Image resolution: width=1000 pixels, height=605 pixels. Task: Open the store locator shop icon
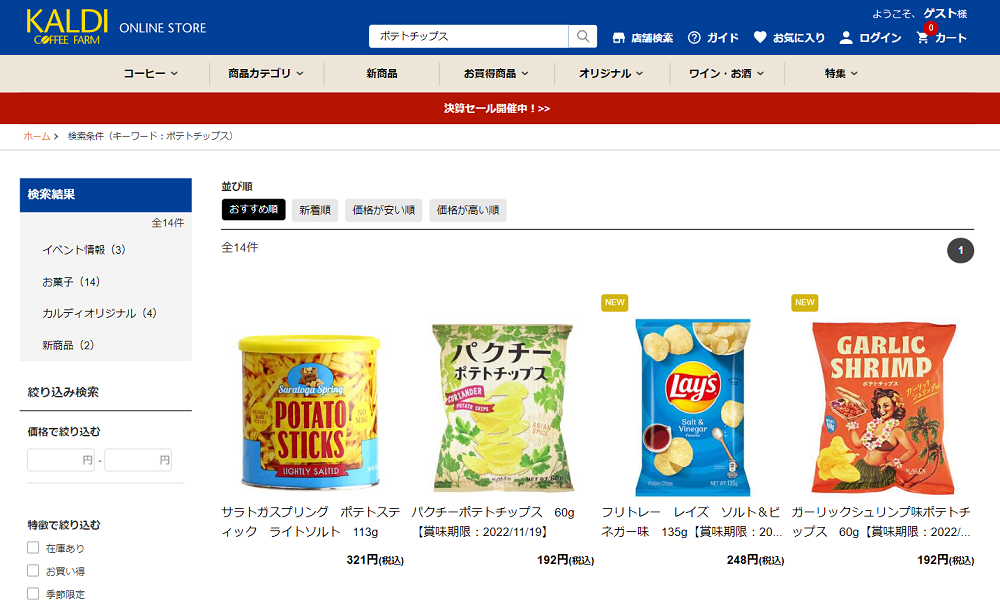[x=618, y=38]
